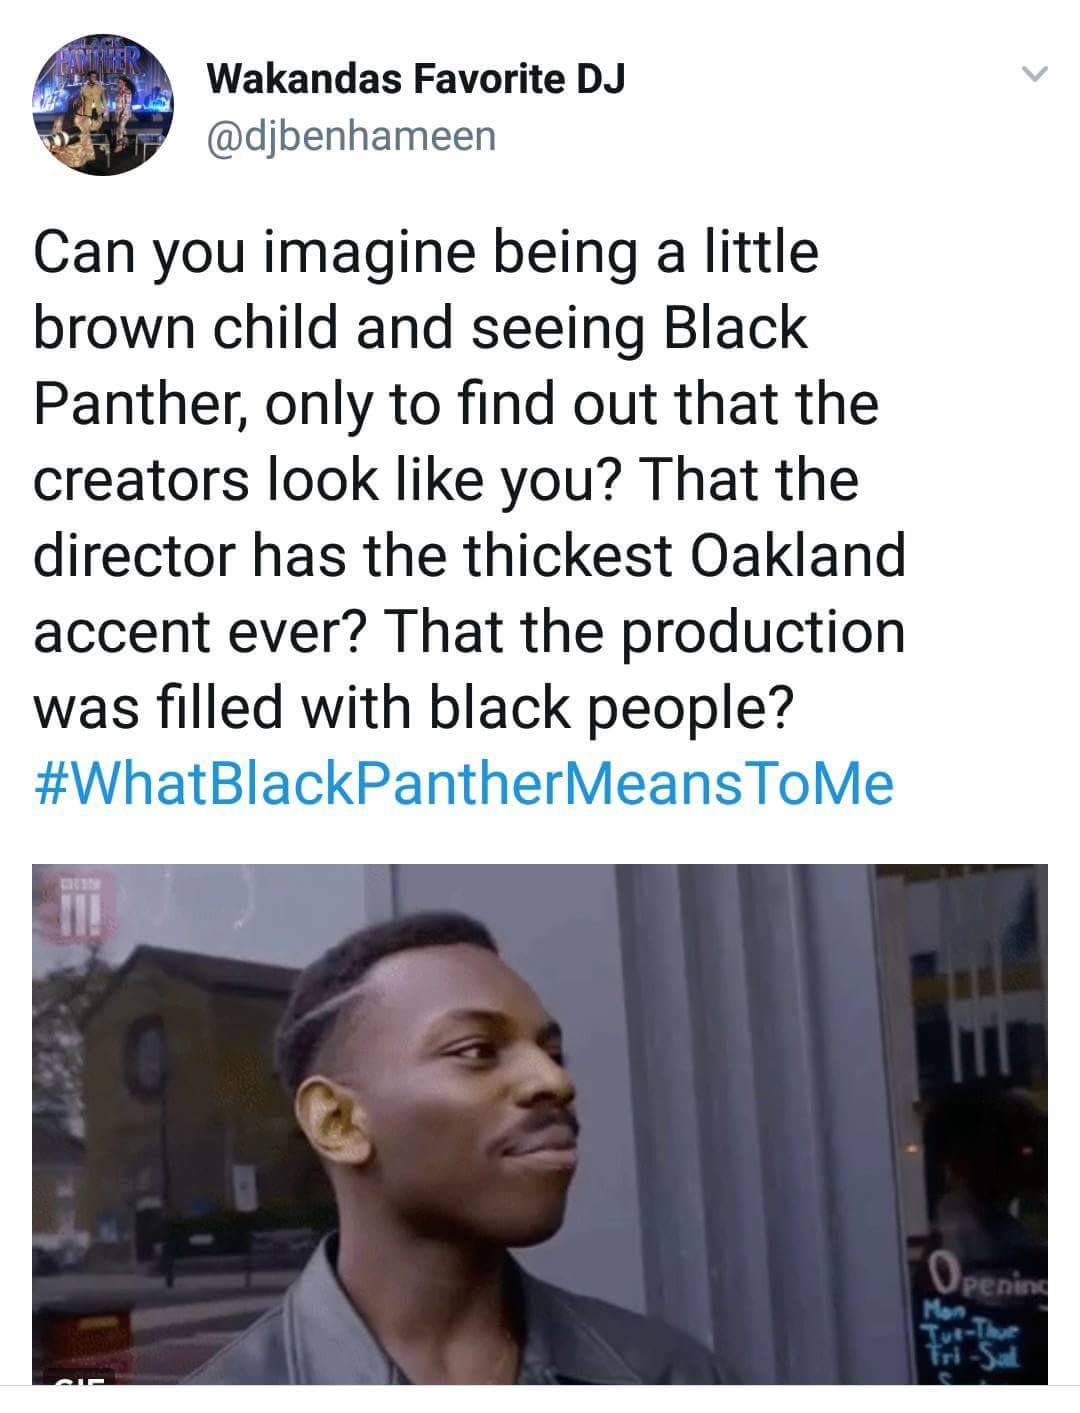Click the pink channel logo watermark in GIF
The height and width of the screenshot is (1413, 1080).
click(74, 905)
